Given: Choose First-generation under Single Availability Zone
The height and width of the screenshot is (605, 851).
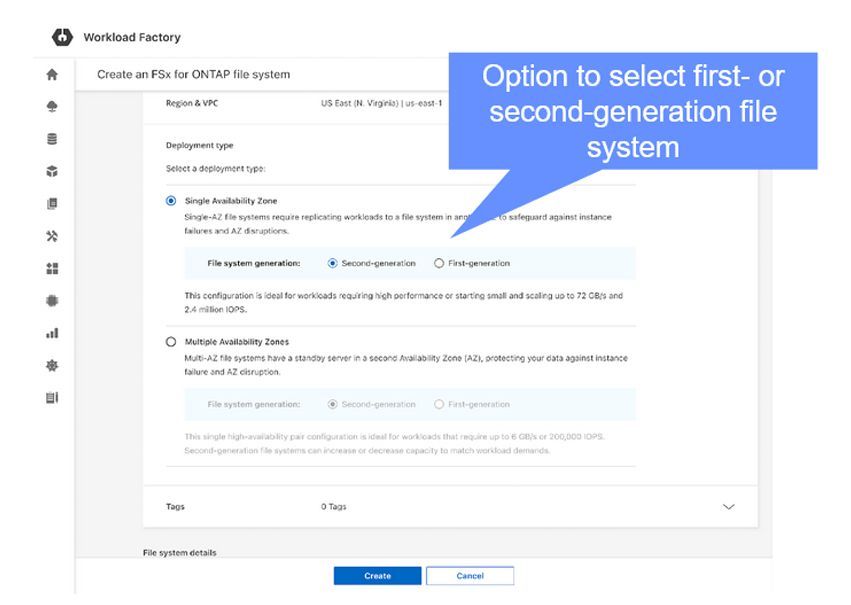Looking at the screenshot, I should pyautogui.click(x=439, y=263).
